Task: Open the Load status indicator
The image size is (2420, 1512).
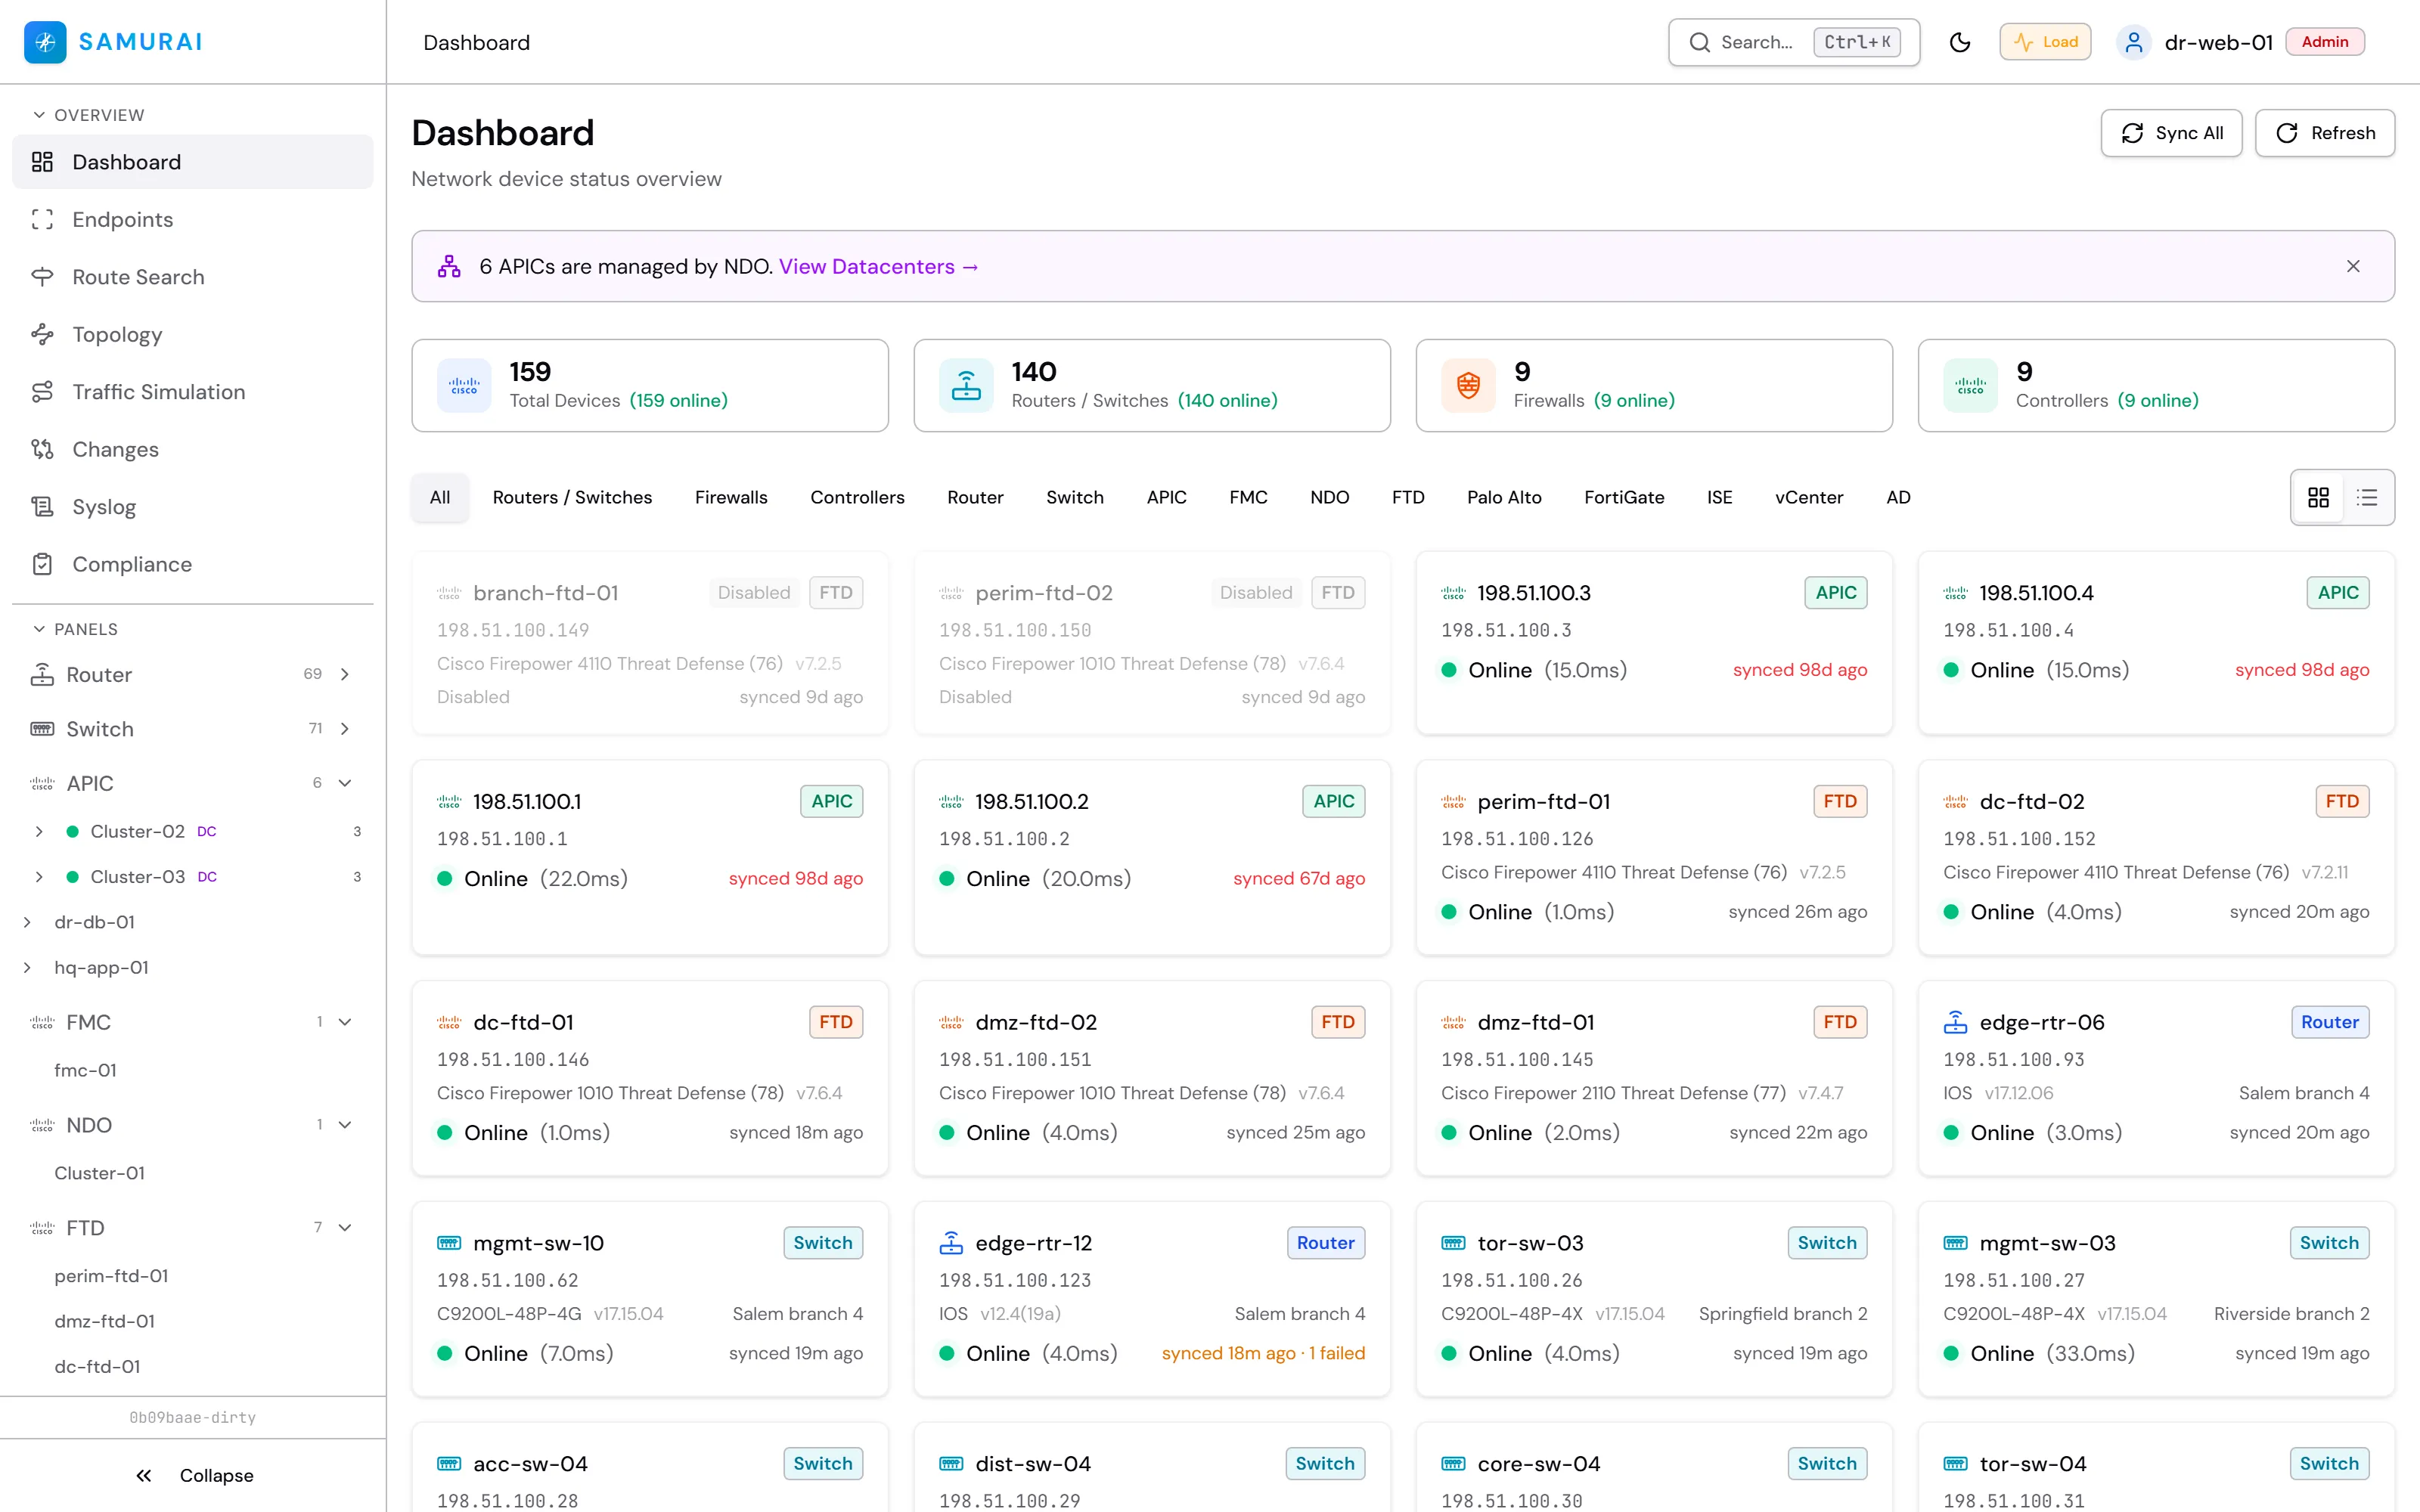Action: coord(2045,42)
